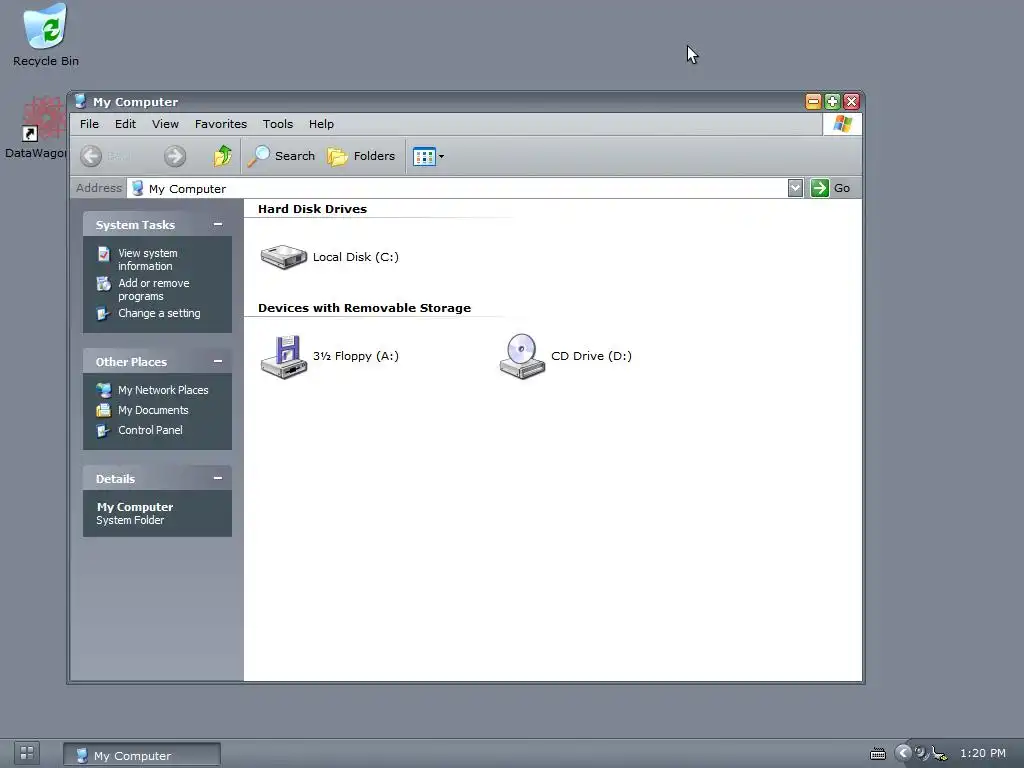
Task: Collapse the System Tasks panel
Action: (x=218, y=224)
